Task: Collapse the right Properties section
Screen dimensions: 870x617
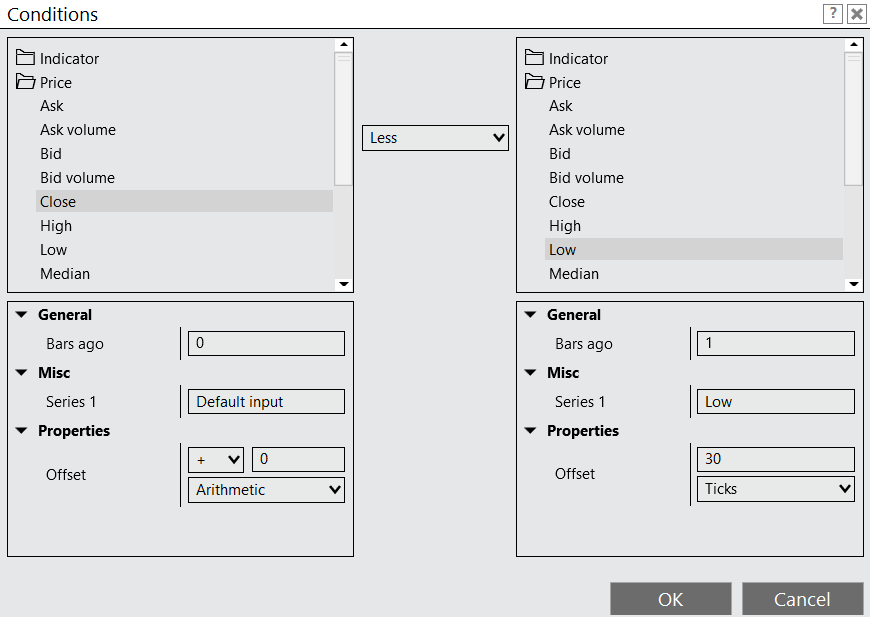Action: point(530,431)
